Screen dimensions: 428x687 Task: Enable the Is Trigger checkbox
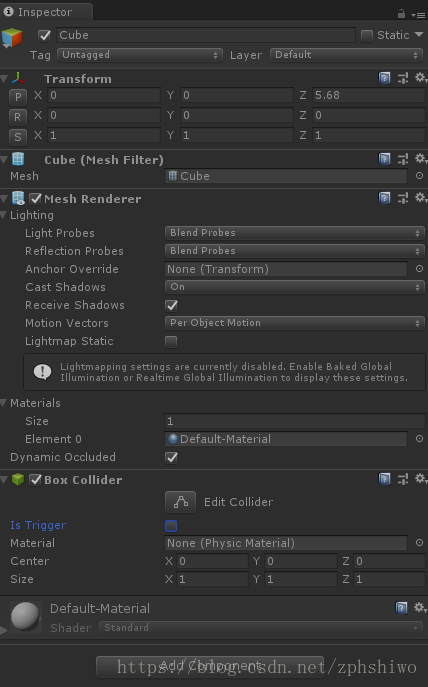171,525
